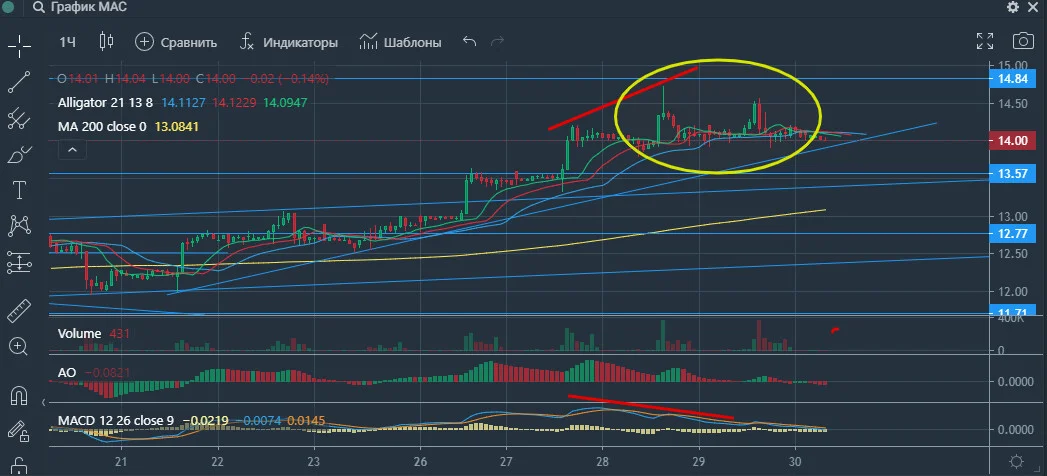Screen dimensions: 1047x476
Task: Select the XABCD patterns tool
Action: pos(19,226)
